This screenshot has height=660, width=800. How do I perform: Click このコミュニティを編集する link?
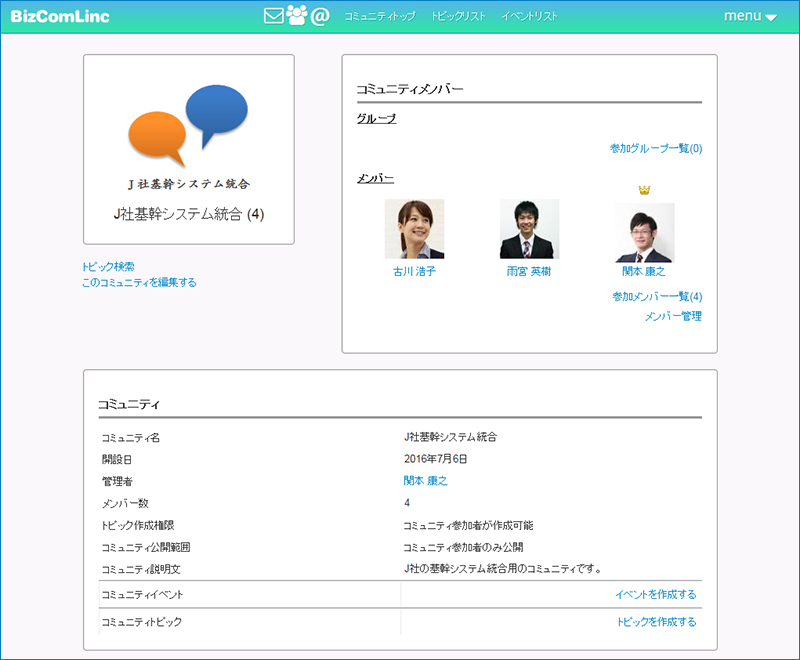pyautogui.click(x=139, y=283)
